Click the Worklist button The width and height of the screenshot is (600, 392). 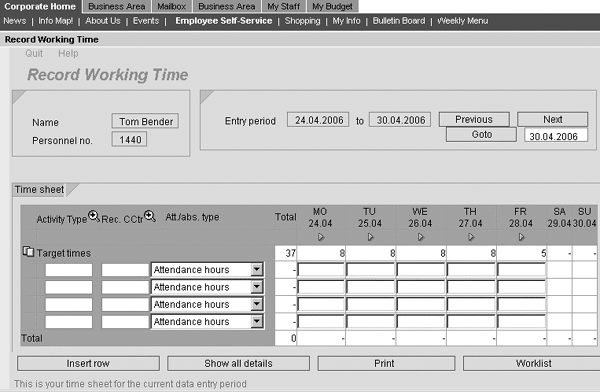click(533, 363)
